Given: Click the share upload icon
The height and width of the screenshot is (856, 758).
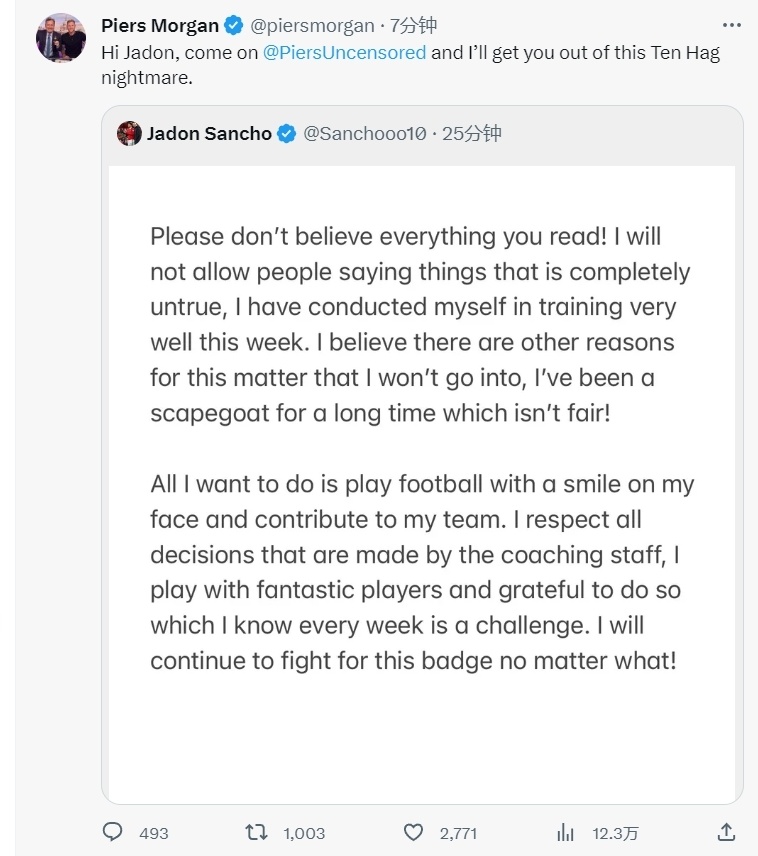Looking at the screenshot, I should coord(727,832).
